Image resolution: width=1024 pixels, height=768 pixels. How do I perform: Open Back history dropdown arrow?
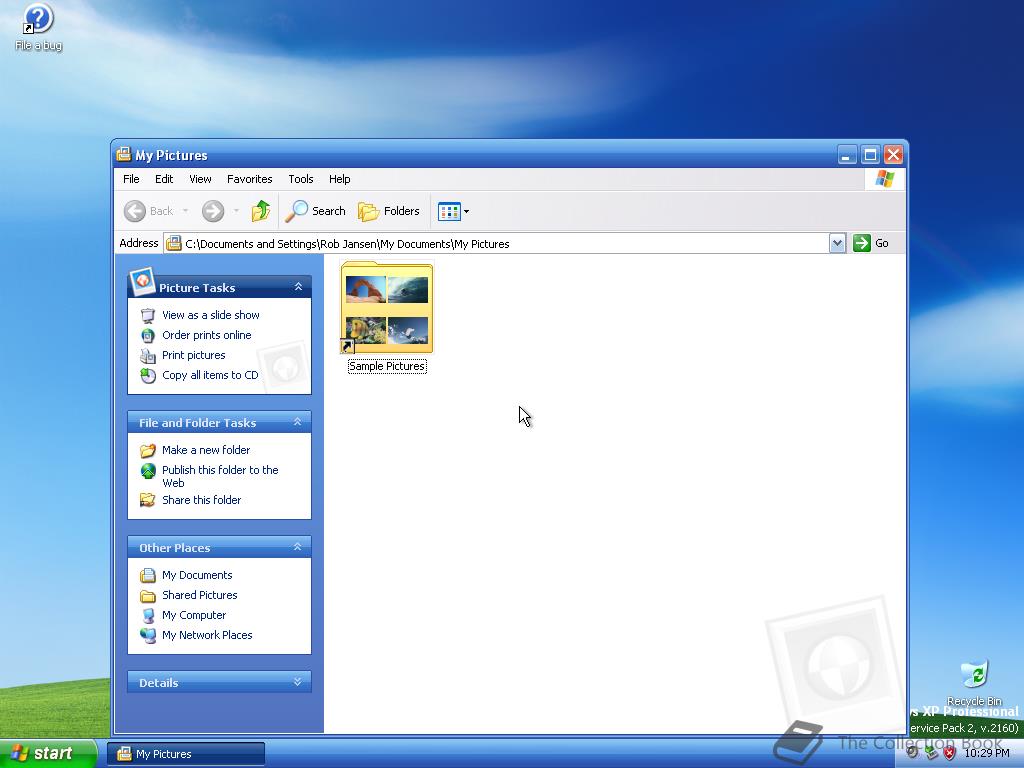coord(185,211)
